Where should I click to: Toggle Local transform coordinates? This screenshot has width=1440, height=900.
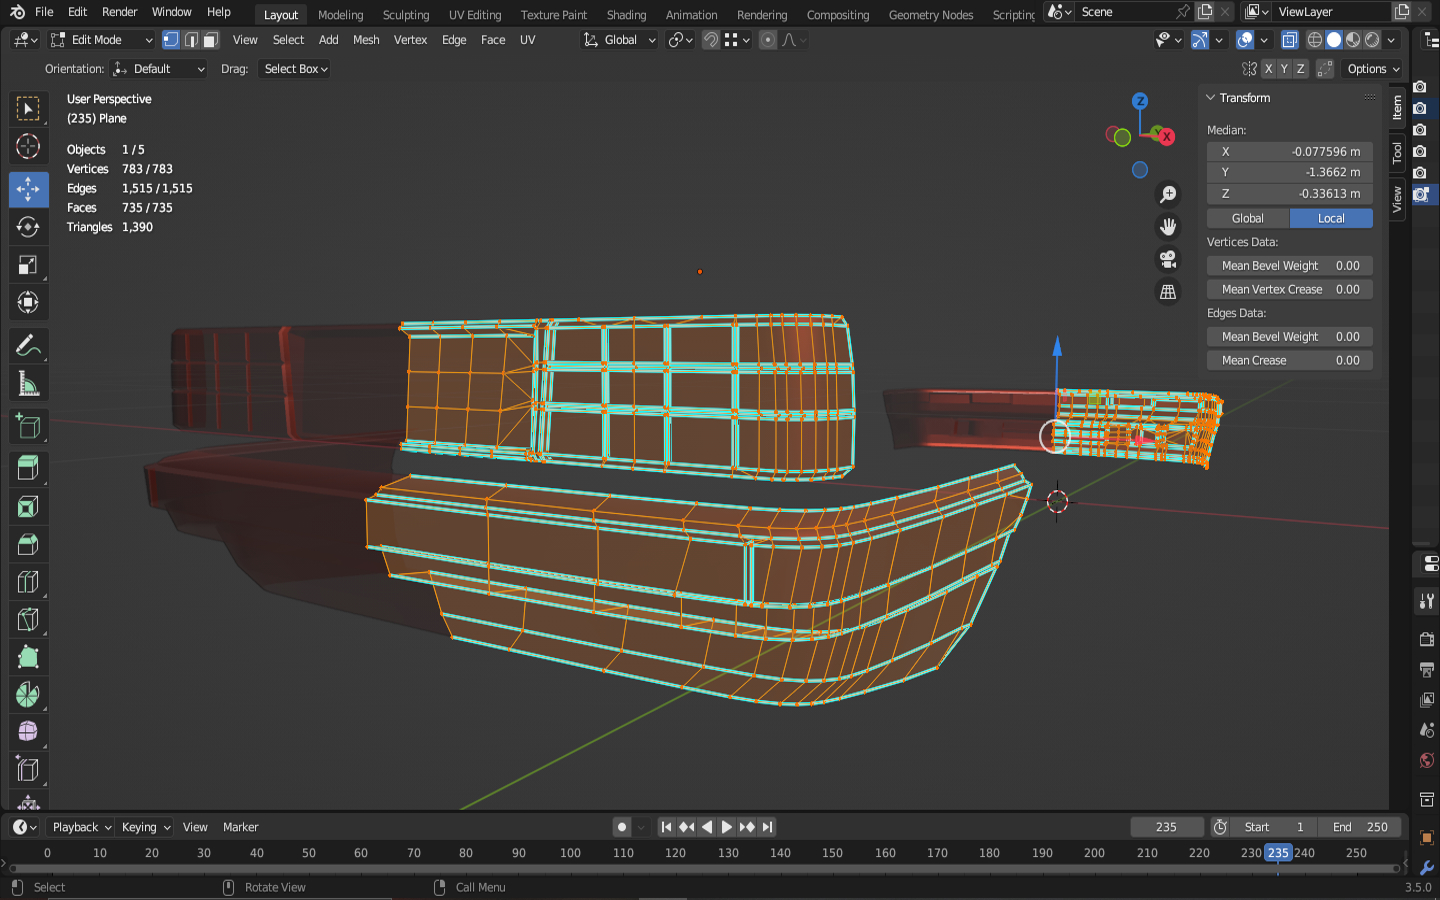pos(1330,218)
